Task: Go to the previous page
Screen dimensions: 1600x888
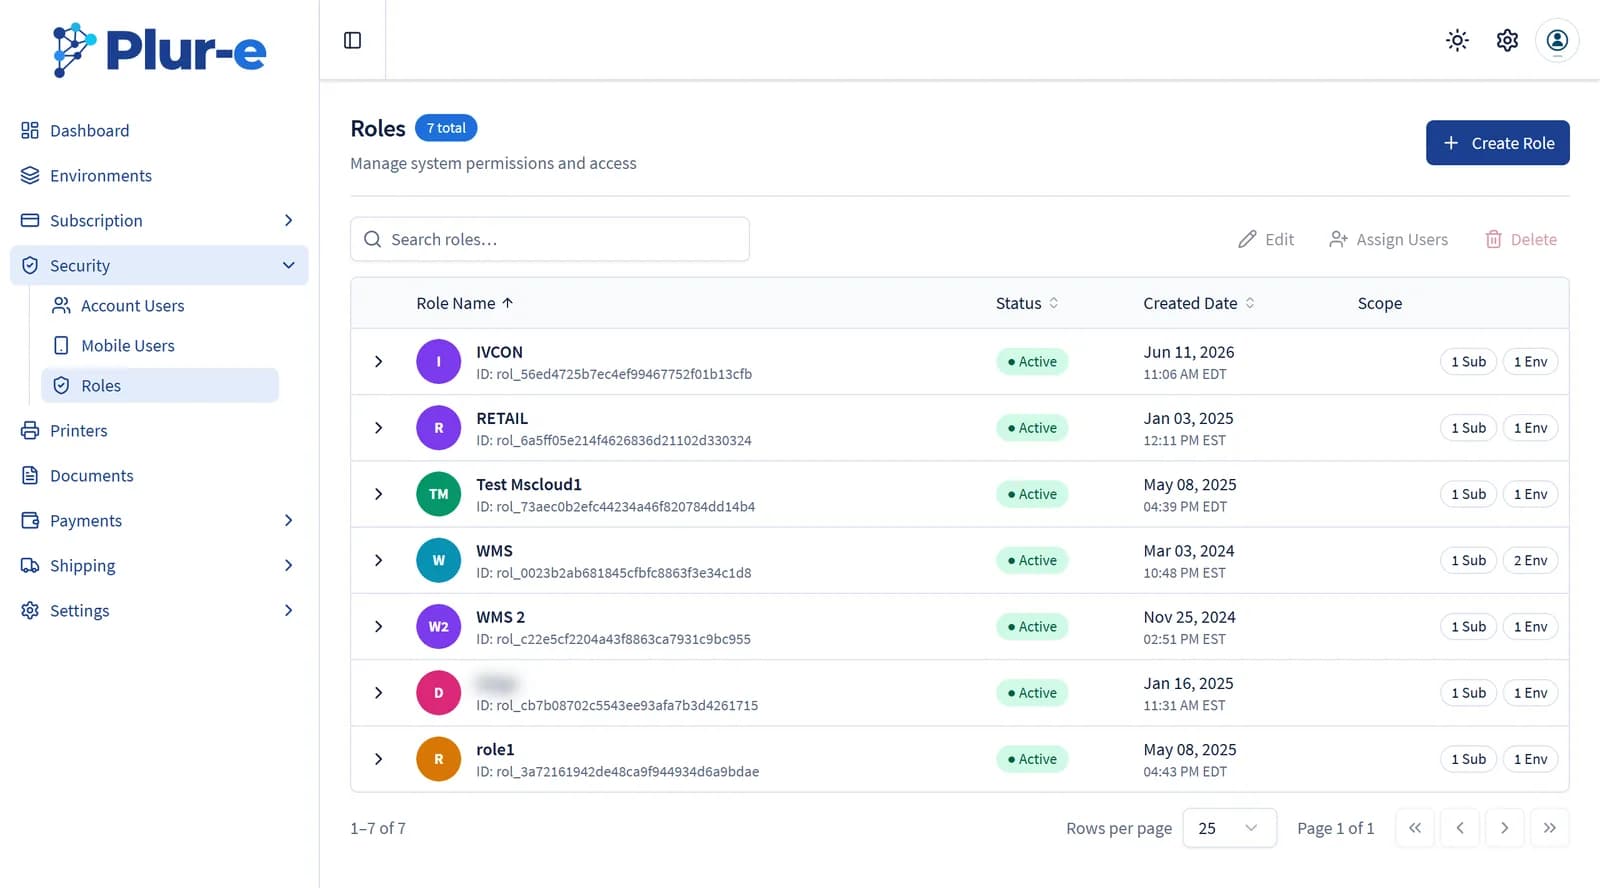Action: (1460, 828)
